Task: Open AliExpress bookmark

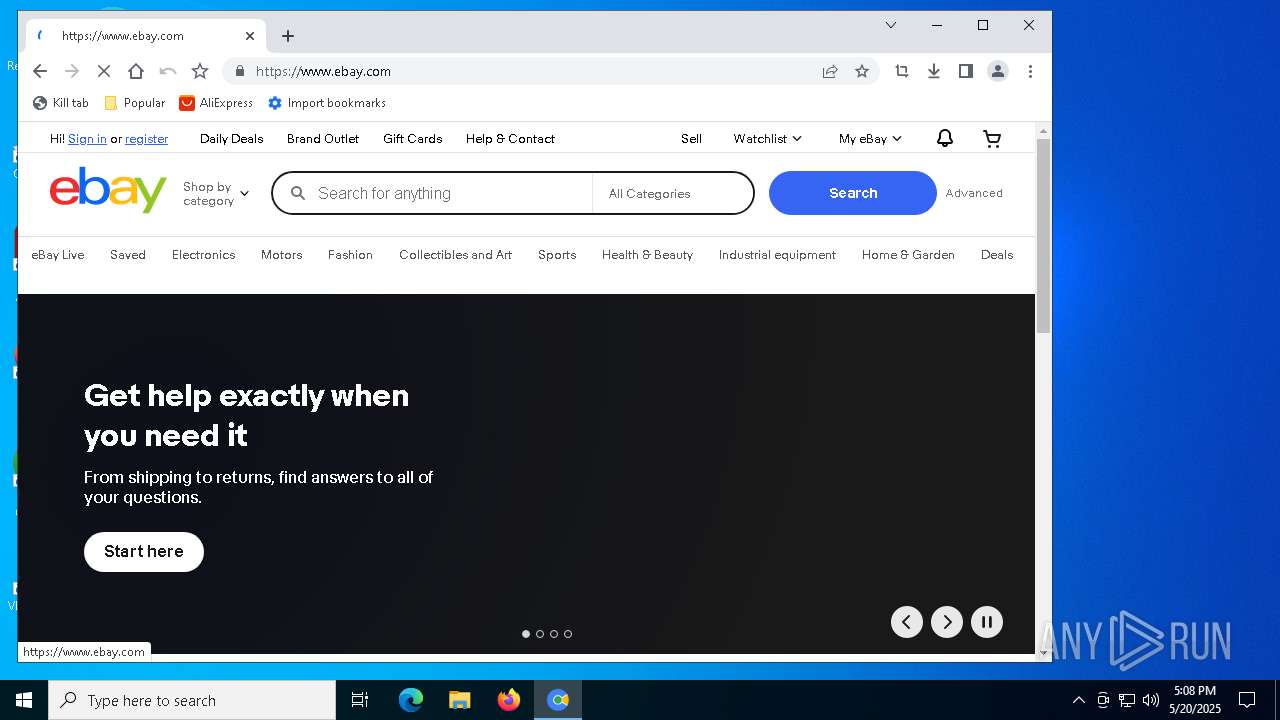Action: (216, 103)
